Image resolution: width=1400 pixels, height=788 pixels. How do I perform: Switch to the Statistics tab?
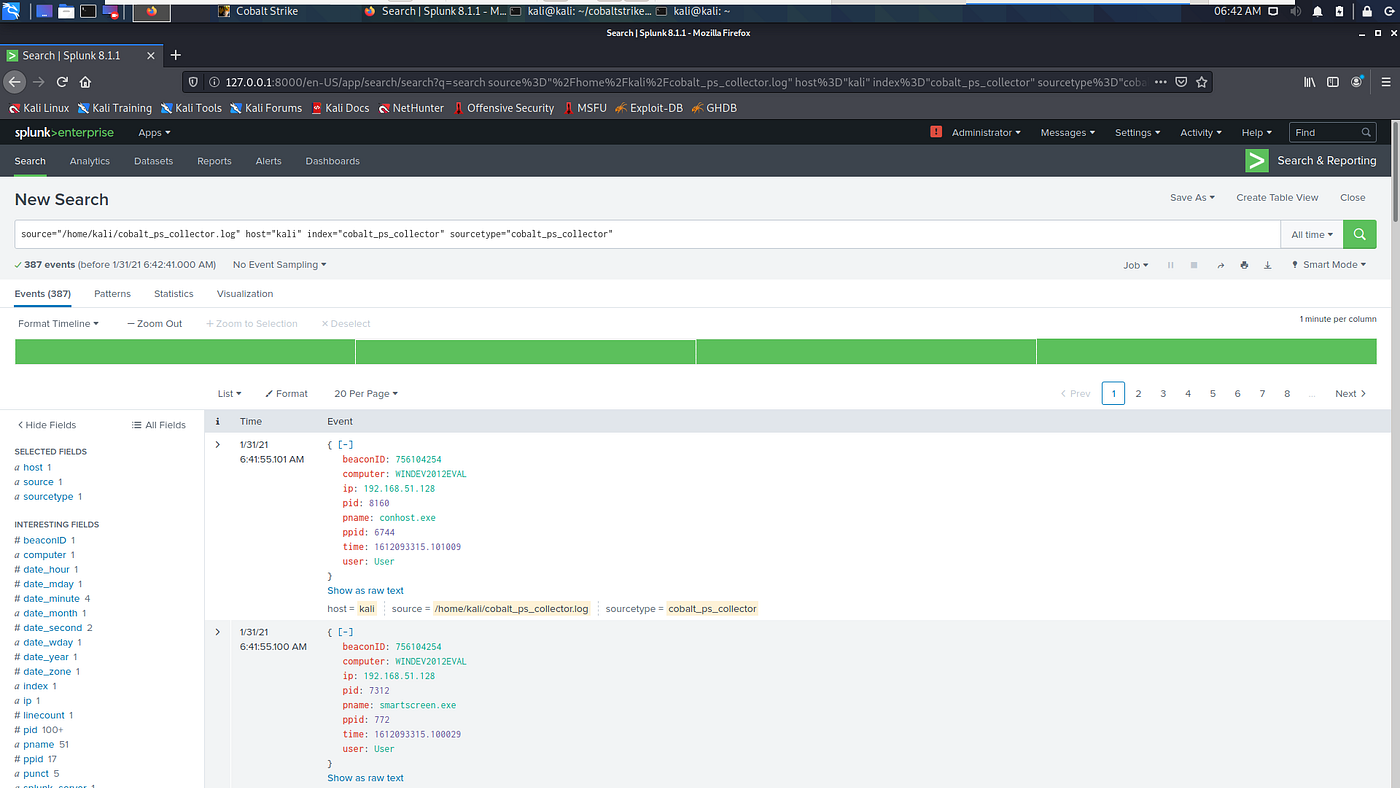pyautogui.click(x=174, y=294)
